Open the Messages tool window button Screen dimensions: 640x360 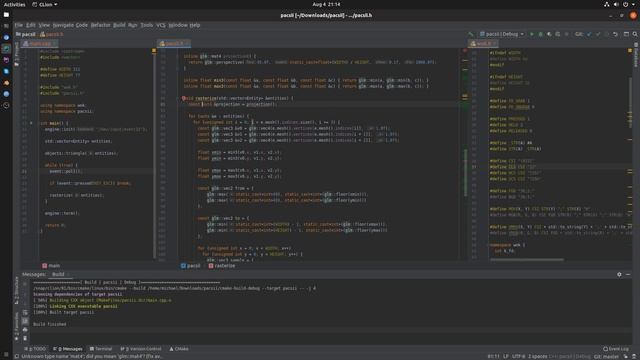[x=68, y=349]
